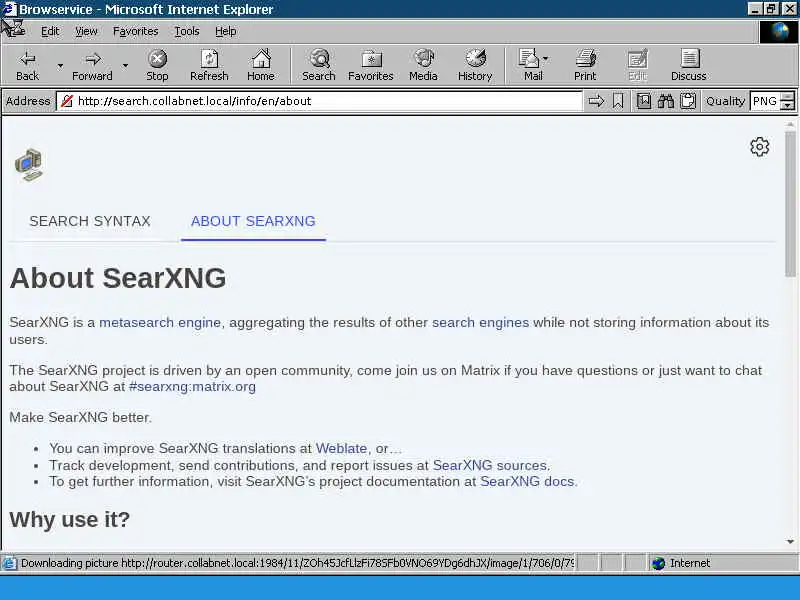Screen dimensions: 800x600
Task: Click the Go arrow next to address bar
Action: coord(596,101)
